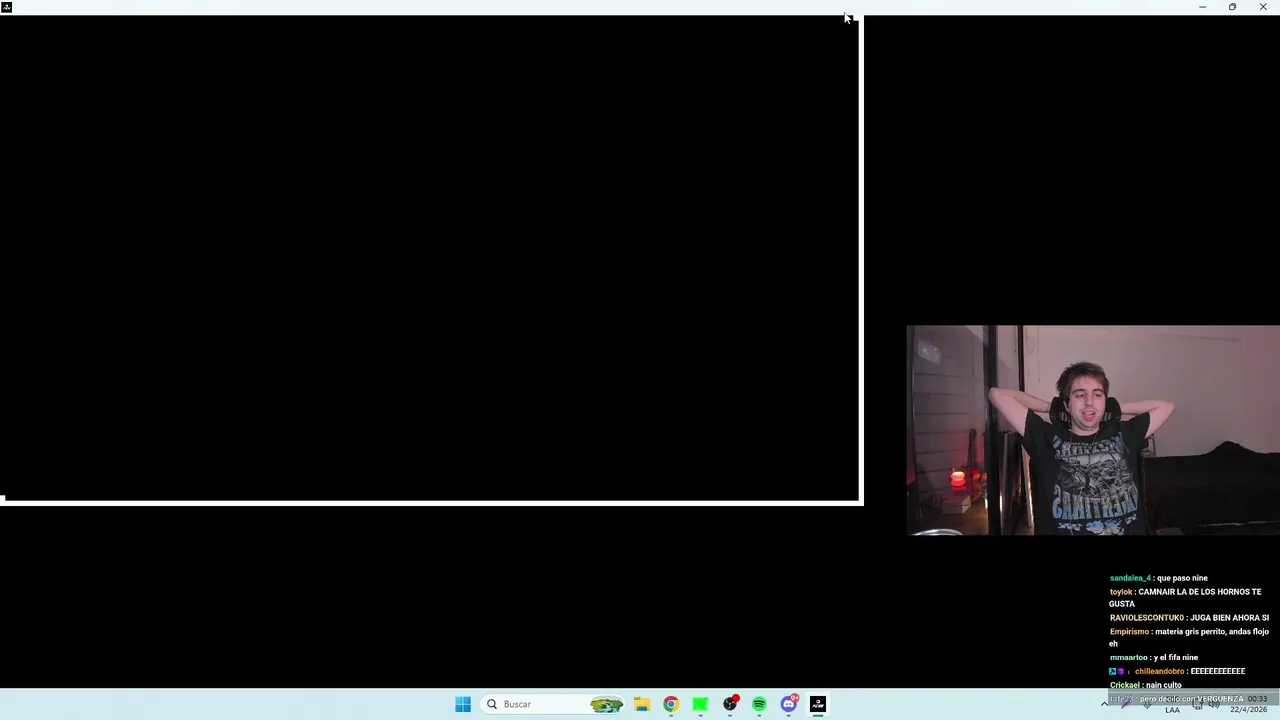Open File Explorer from the taskbar
Image resolution: width=1280 pixels, height=720 pixels.
point(642,704)
